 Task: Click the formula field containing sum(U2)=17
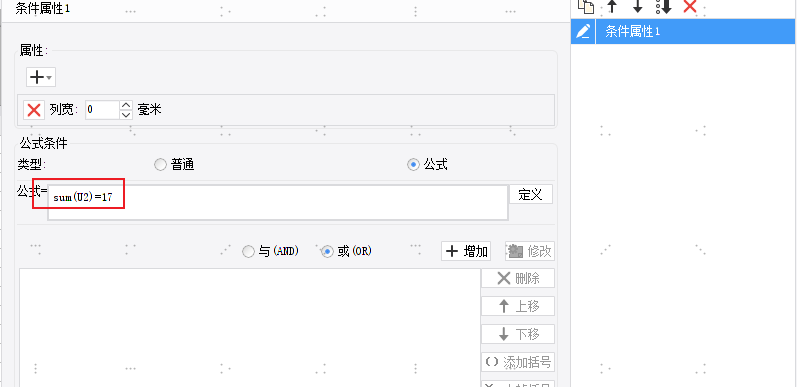tap(278, 202)
